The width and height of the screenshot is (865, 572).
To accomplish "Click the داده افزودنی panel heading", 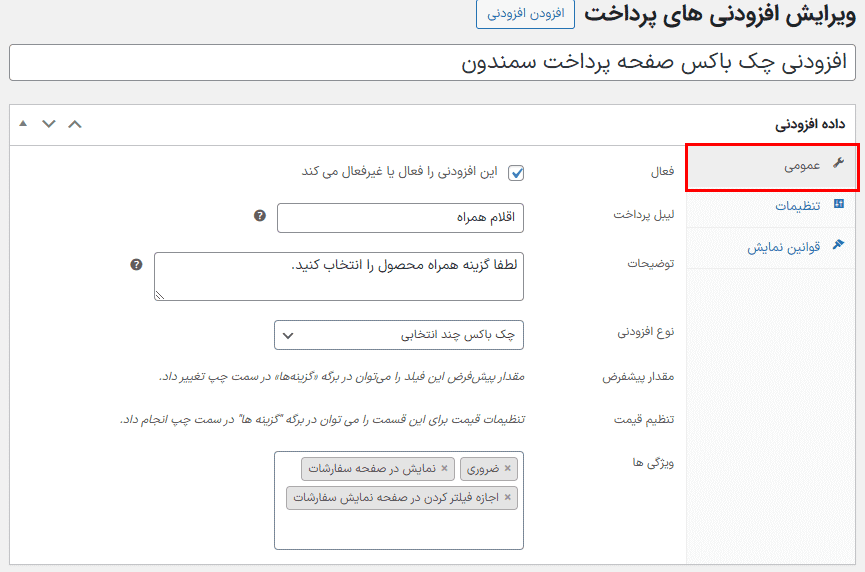I will coord(810,124).
